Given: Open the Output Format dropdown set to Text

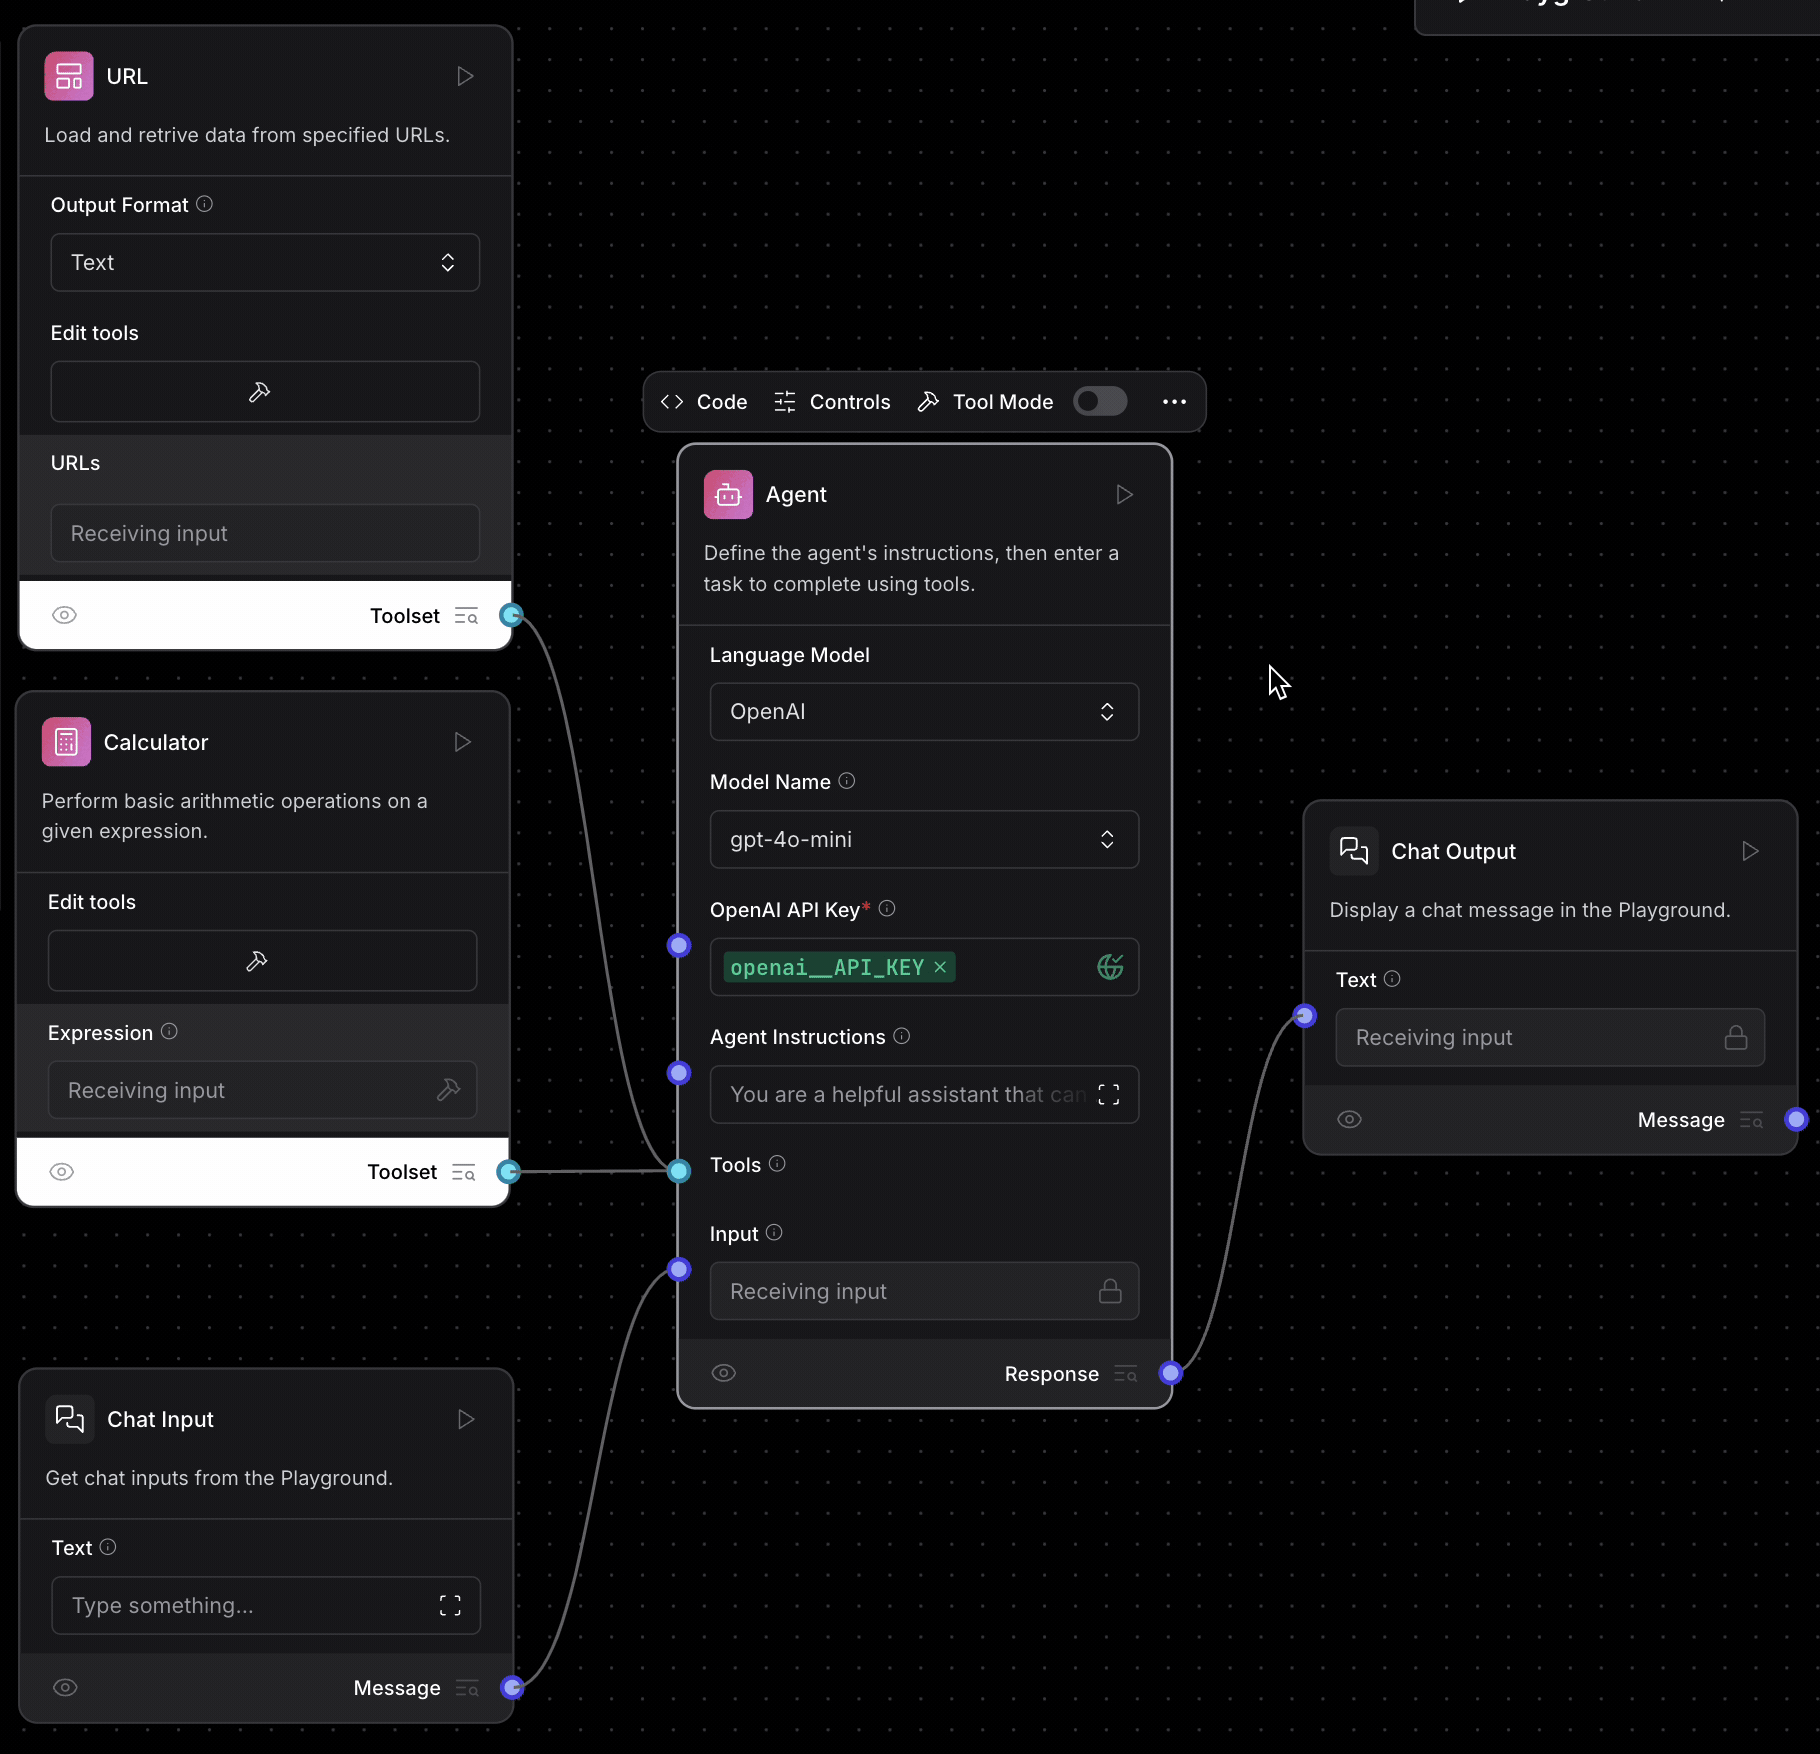Looking at the screenshot, I should (x=265, y=263).
